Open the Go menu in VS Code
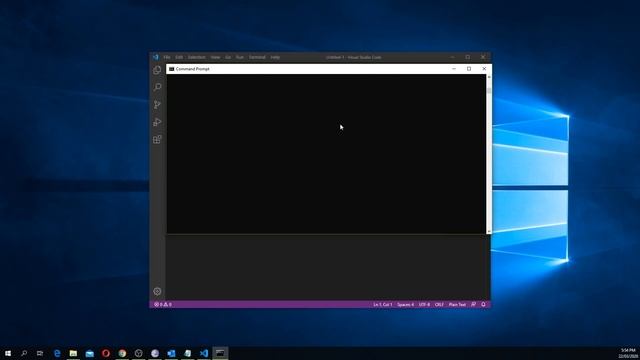640x360 pixels. pos(228,57)
